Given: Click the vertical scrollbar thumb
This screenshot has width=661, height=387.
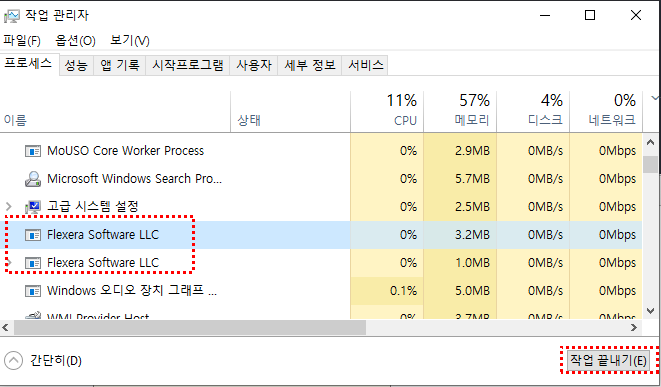Looking at the screenshot, I should (650, 165).
